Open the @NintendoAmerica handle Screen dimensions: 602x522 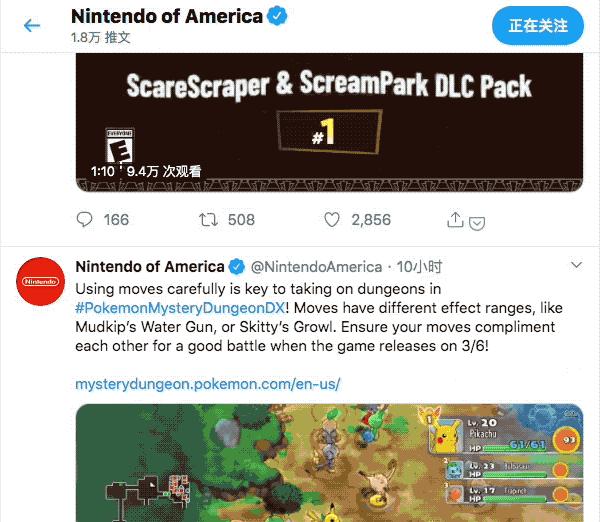[316, 267]
